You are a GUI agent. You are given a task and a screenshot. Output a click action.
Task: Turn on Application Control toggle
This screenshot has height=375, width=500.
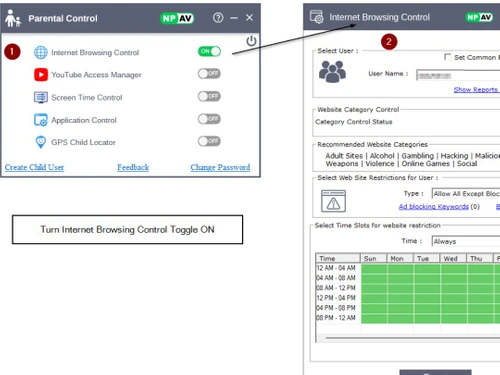209,119
